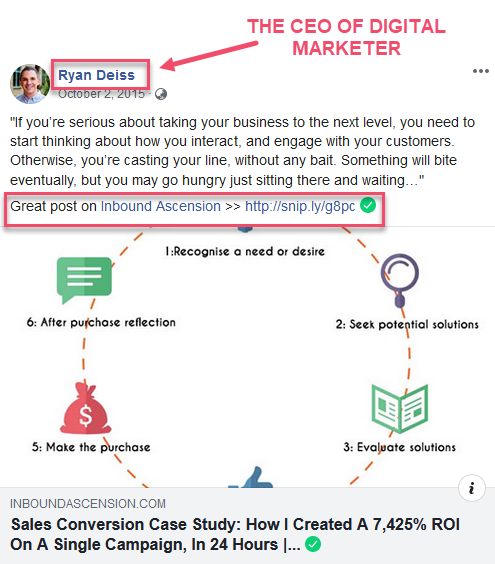Click green checkmark after article headline

(313, 544)
